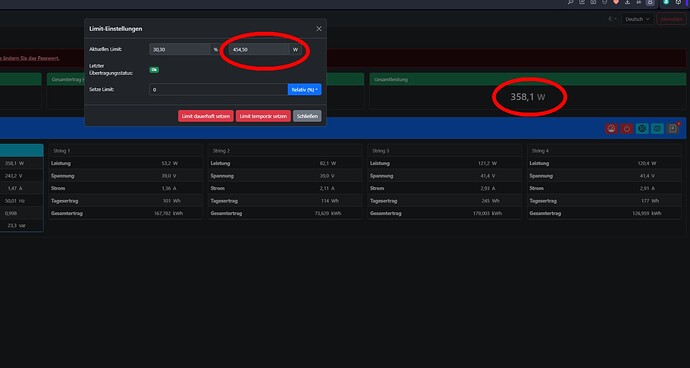Click the LinkedIn extension icon in browser toolbar
Viewport: 690px width, 368px height.
(639, 2)
